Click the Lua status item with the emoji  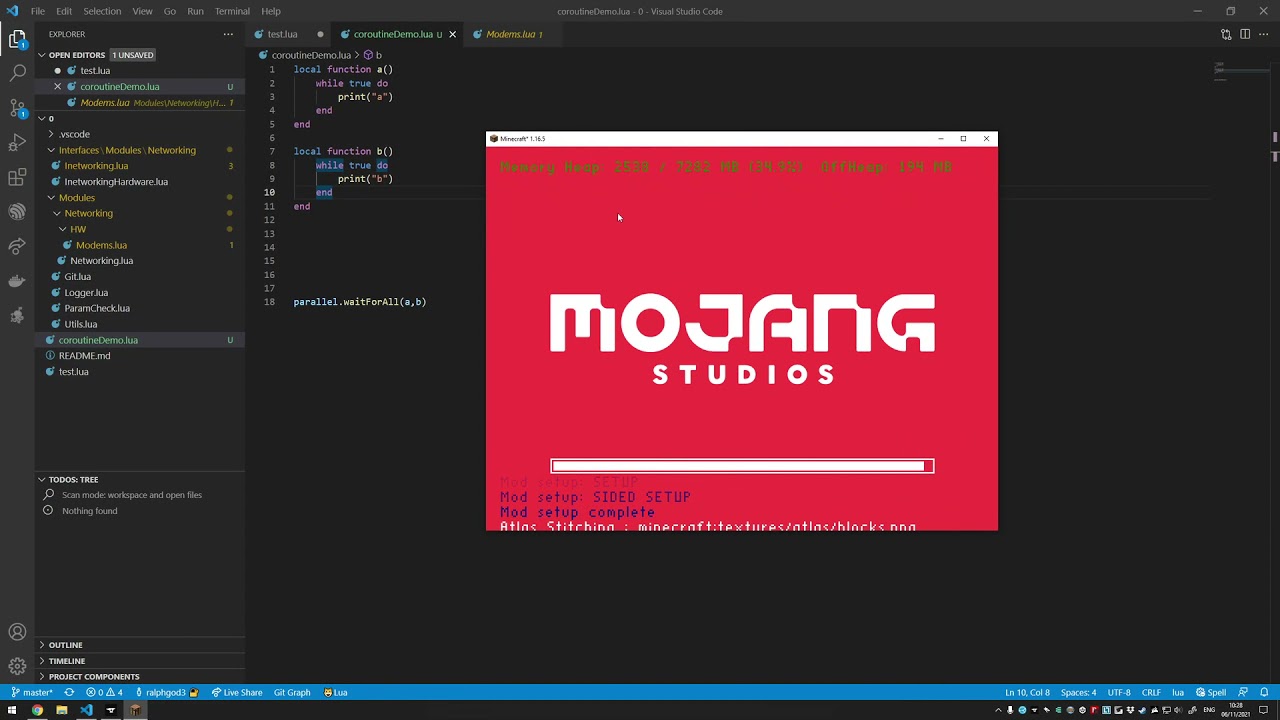(335, 692)
